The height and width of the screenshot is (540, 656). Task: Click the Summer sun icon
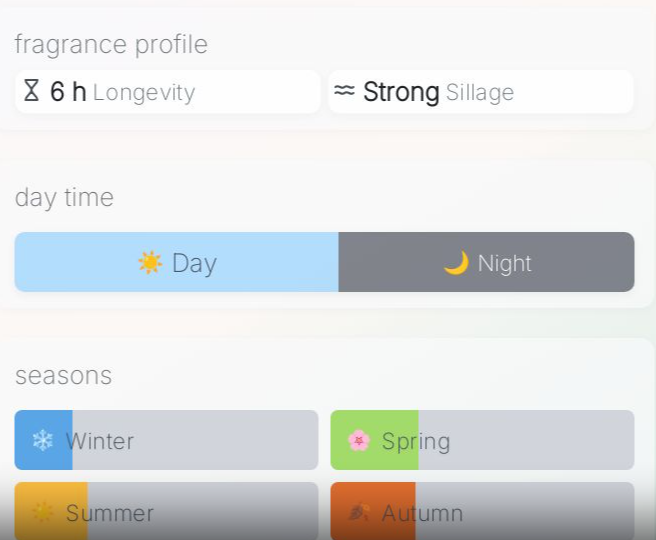[42, 513]
